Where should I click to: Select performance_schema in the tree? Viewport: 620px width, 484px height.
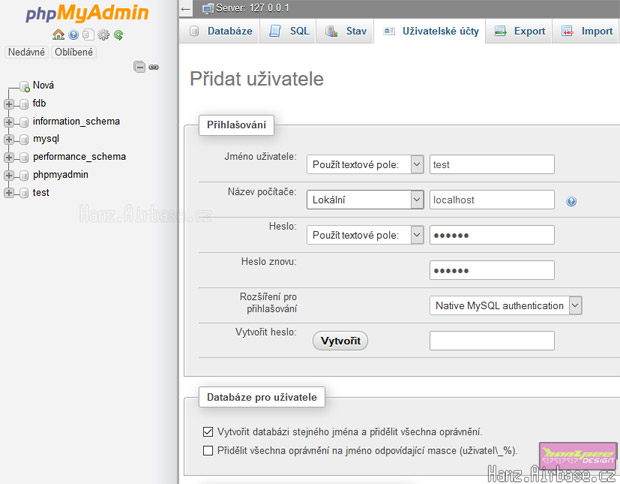(79, 157)
